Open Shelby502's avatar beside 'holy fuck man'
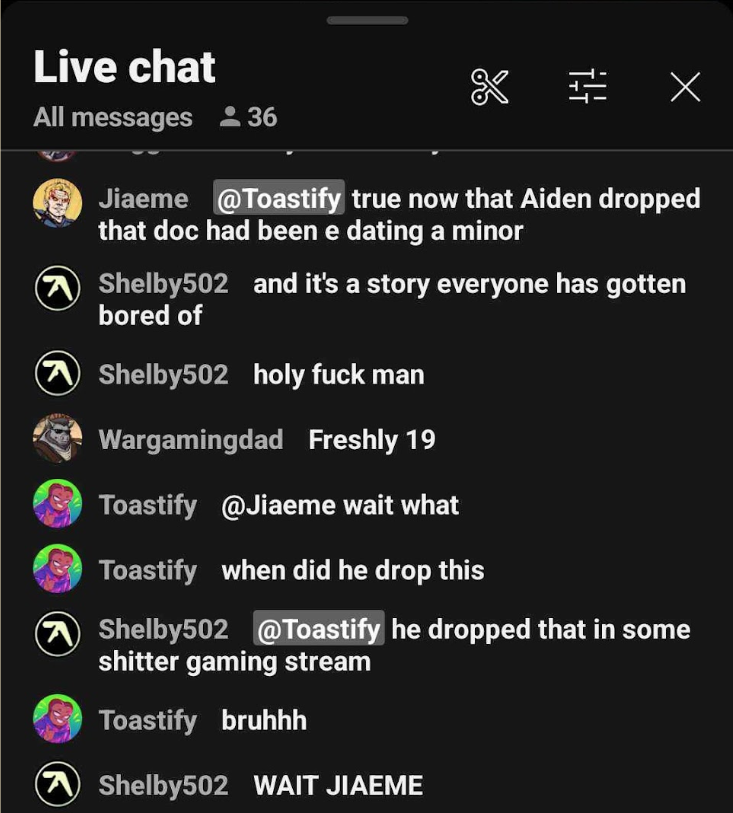Viewport: 733px width, 813px height. [x=58, y=374]
